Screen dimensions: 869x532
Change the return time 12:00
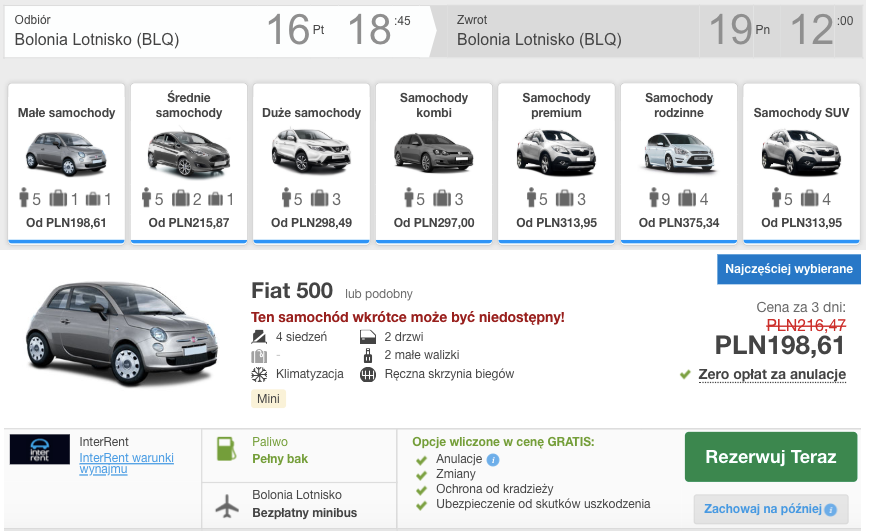coord(821,30)
